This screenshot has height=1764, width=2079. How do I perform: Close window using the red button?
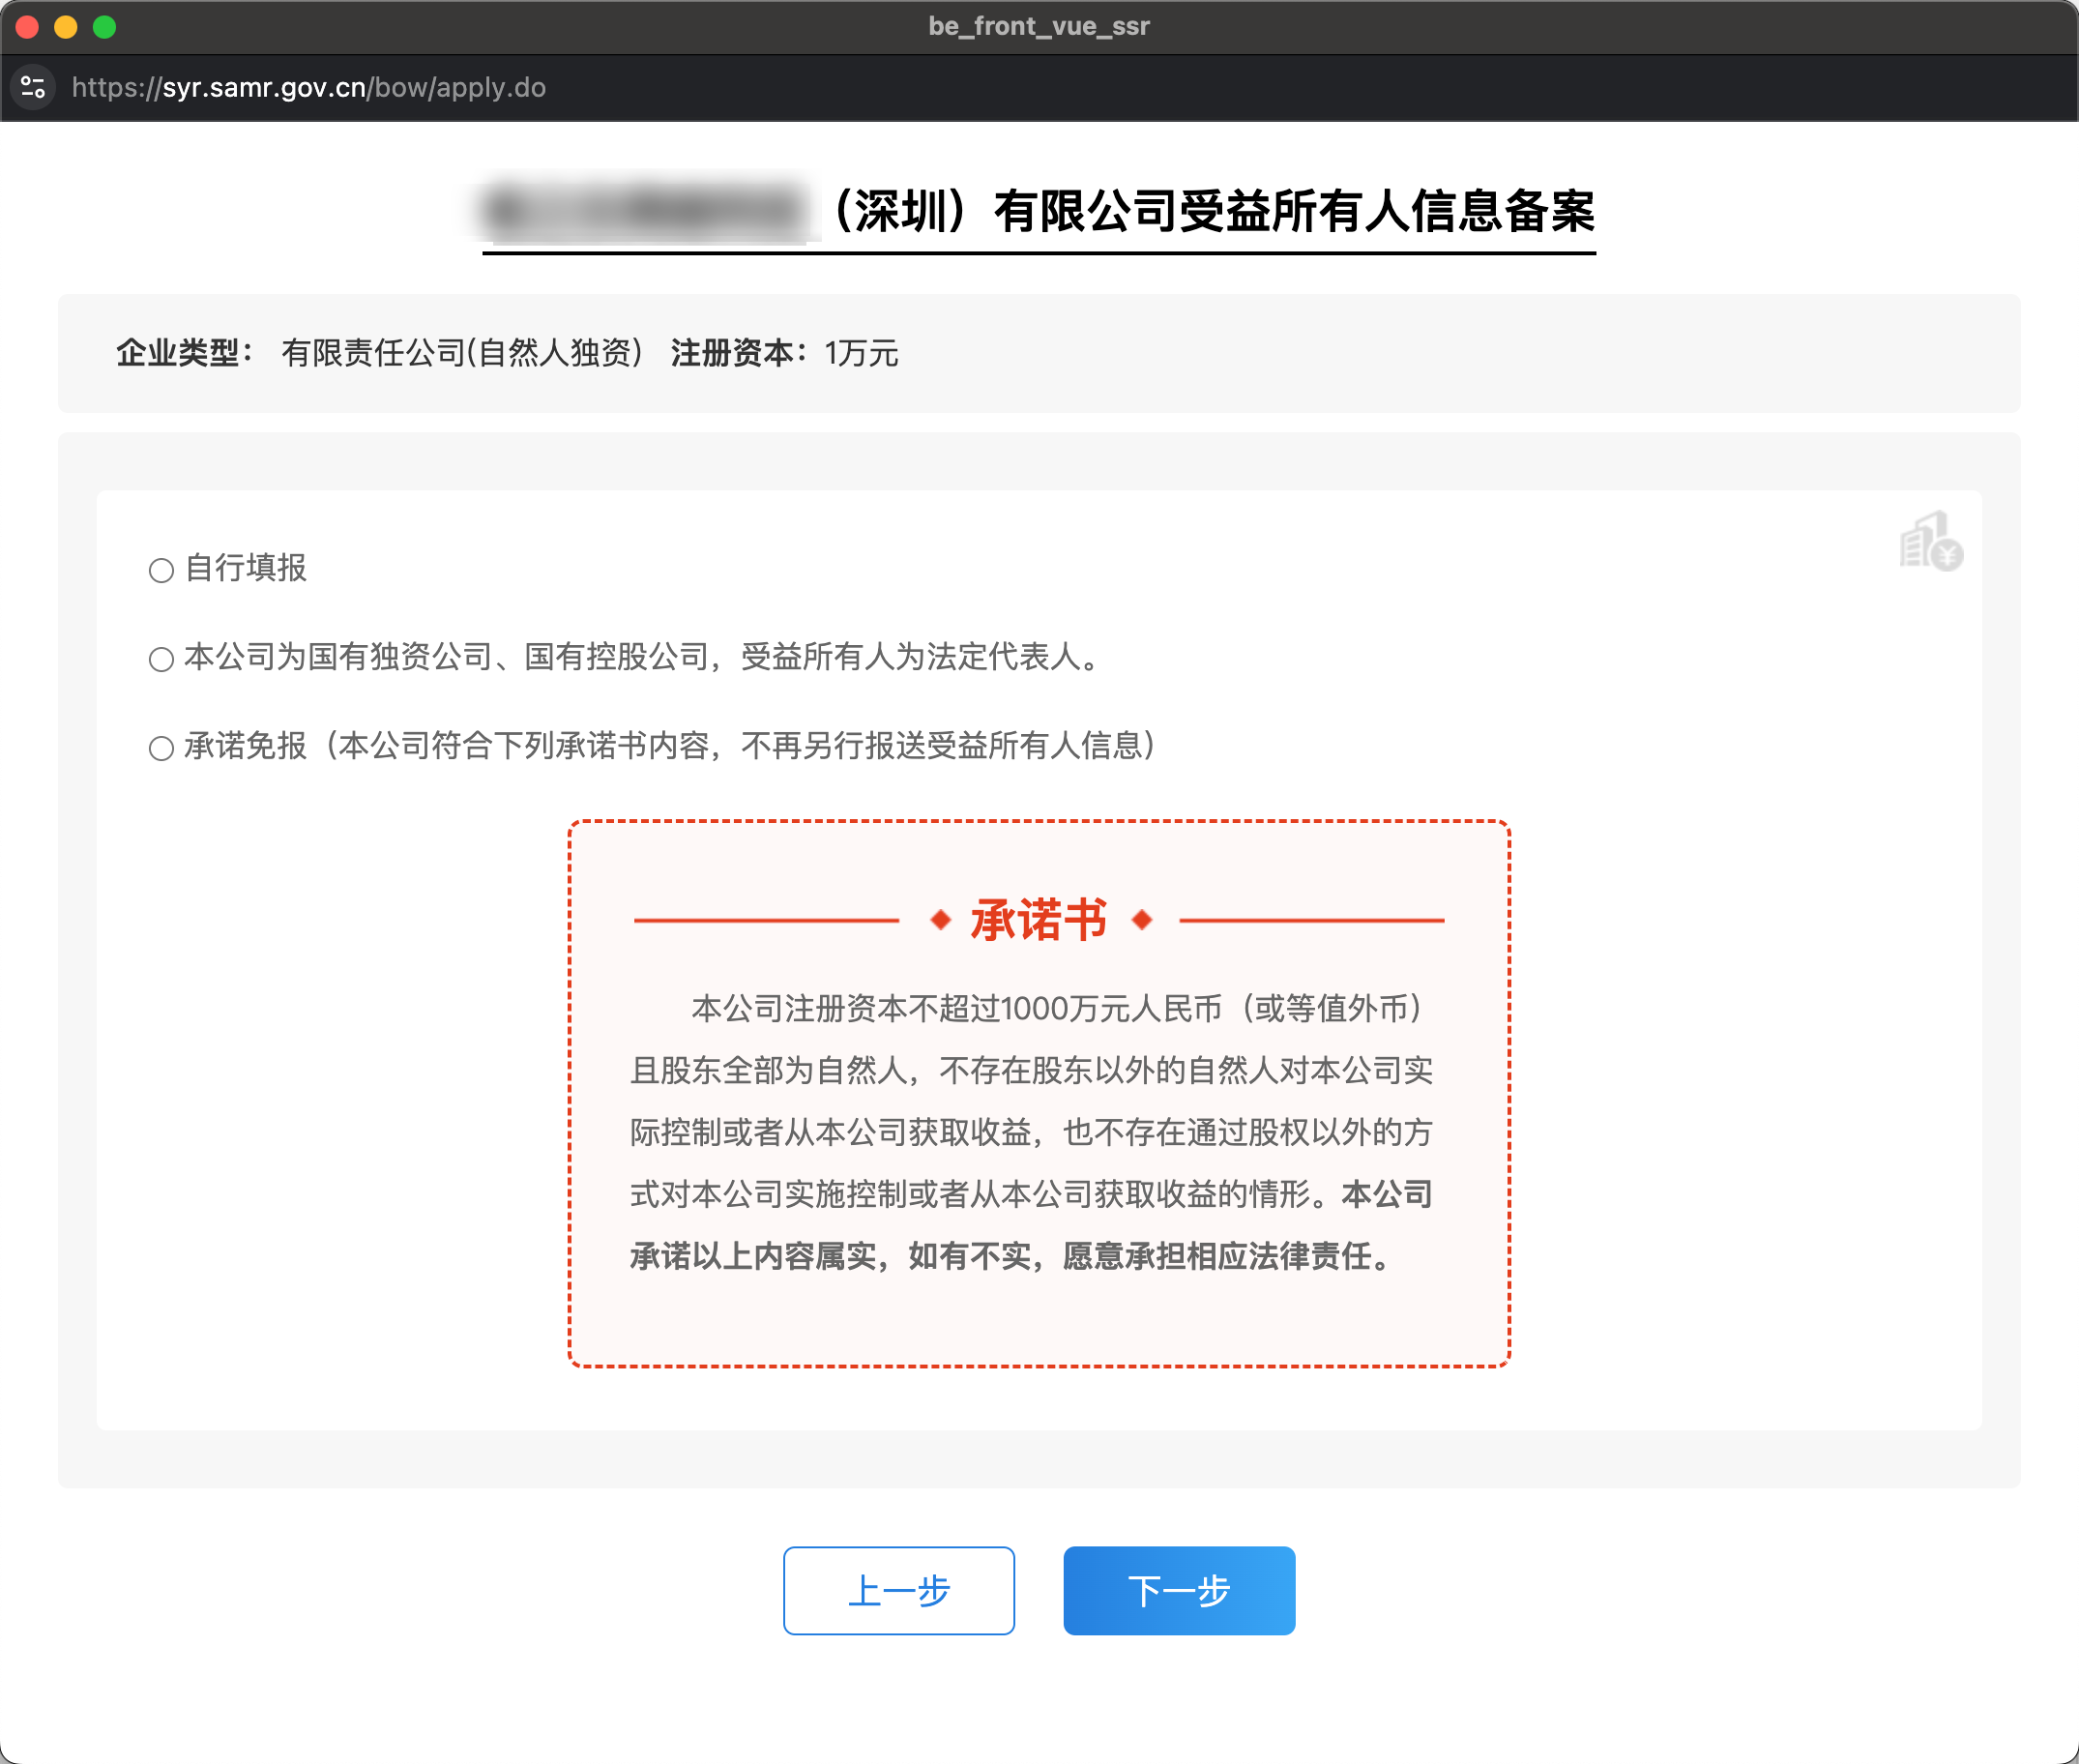click(x=27, y=27)
